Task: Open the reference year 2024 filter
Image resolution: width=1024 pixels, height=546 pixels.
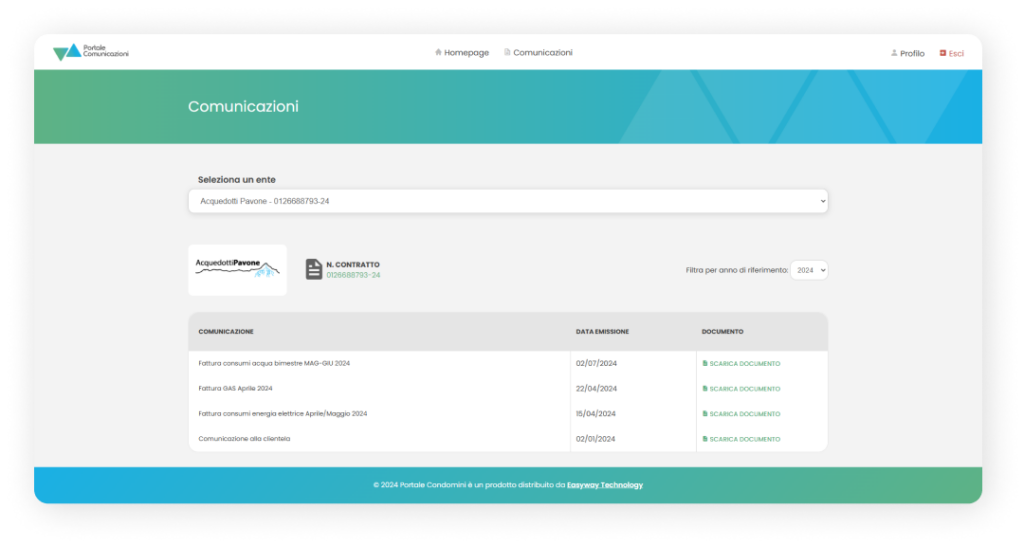Action: pyautogui.click(x=808, y=270)
